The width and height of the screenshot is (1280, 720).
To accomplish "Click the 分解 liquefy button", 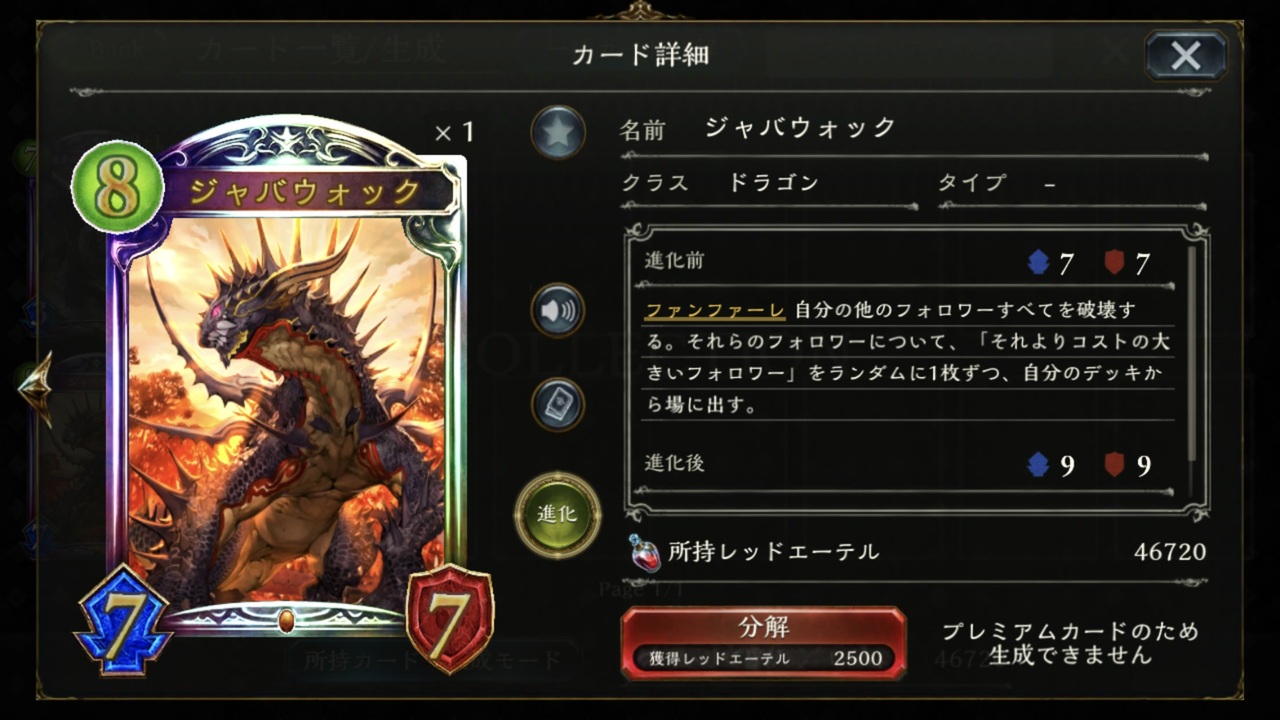I will pyautogui.click(x=764, y=641).
